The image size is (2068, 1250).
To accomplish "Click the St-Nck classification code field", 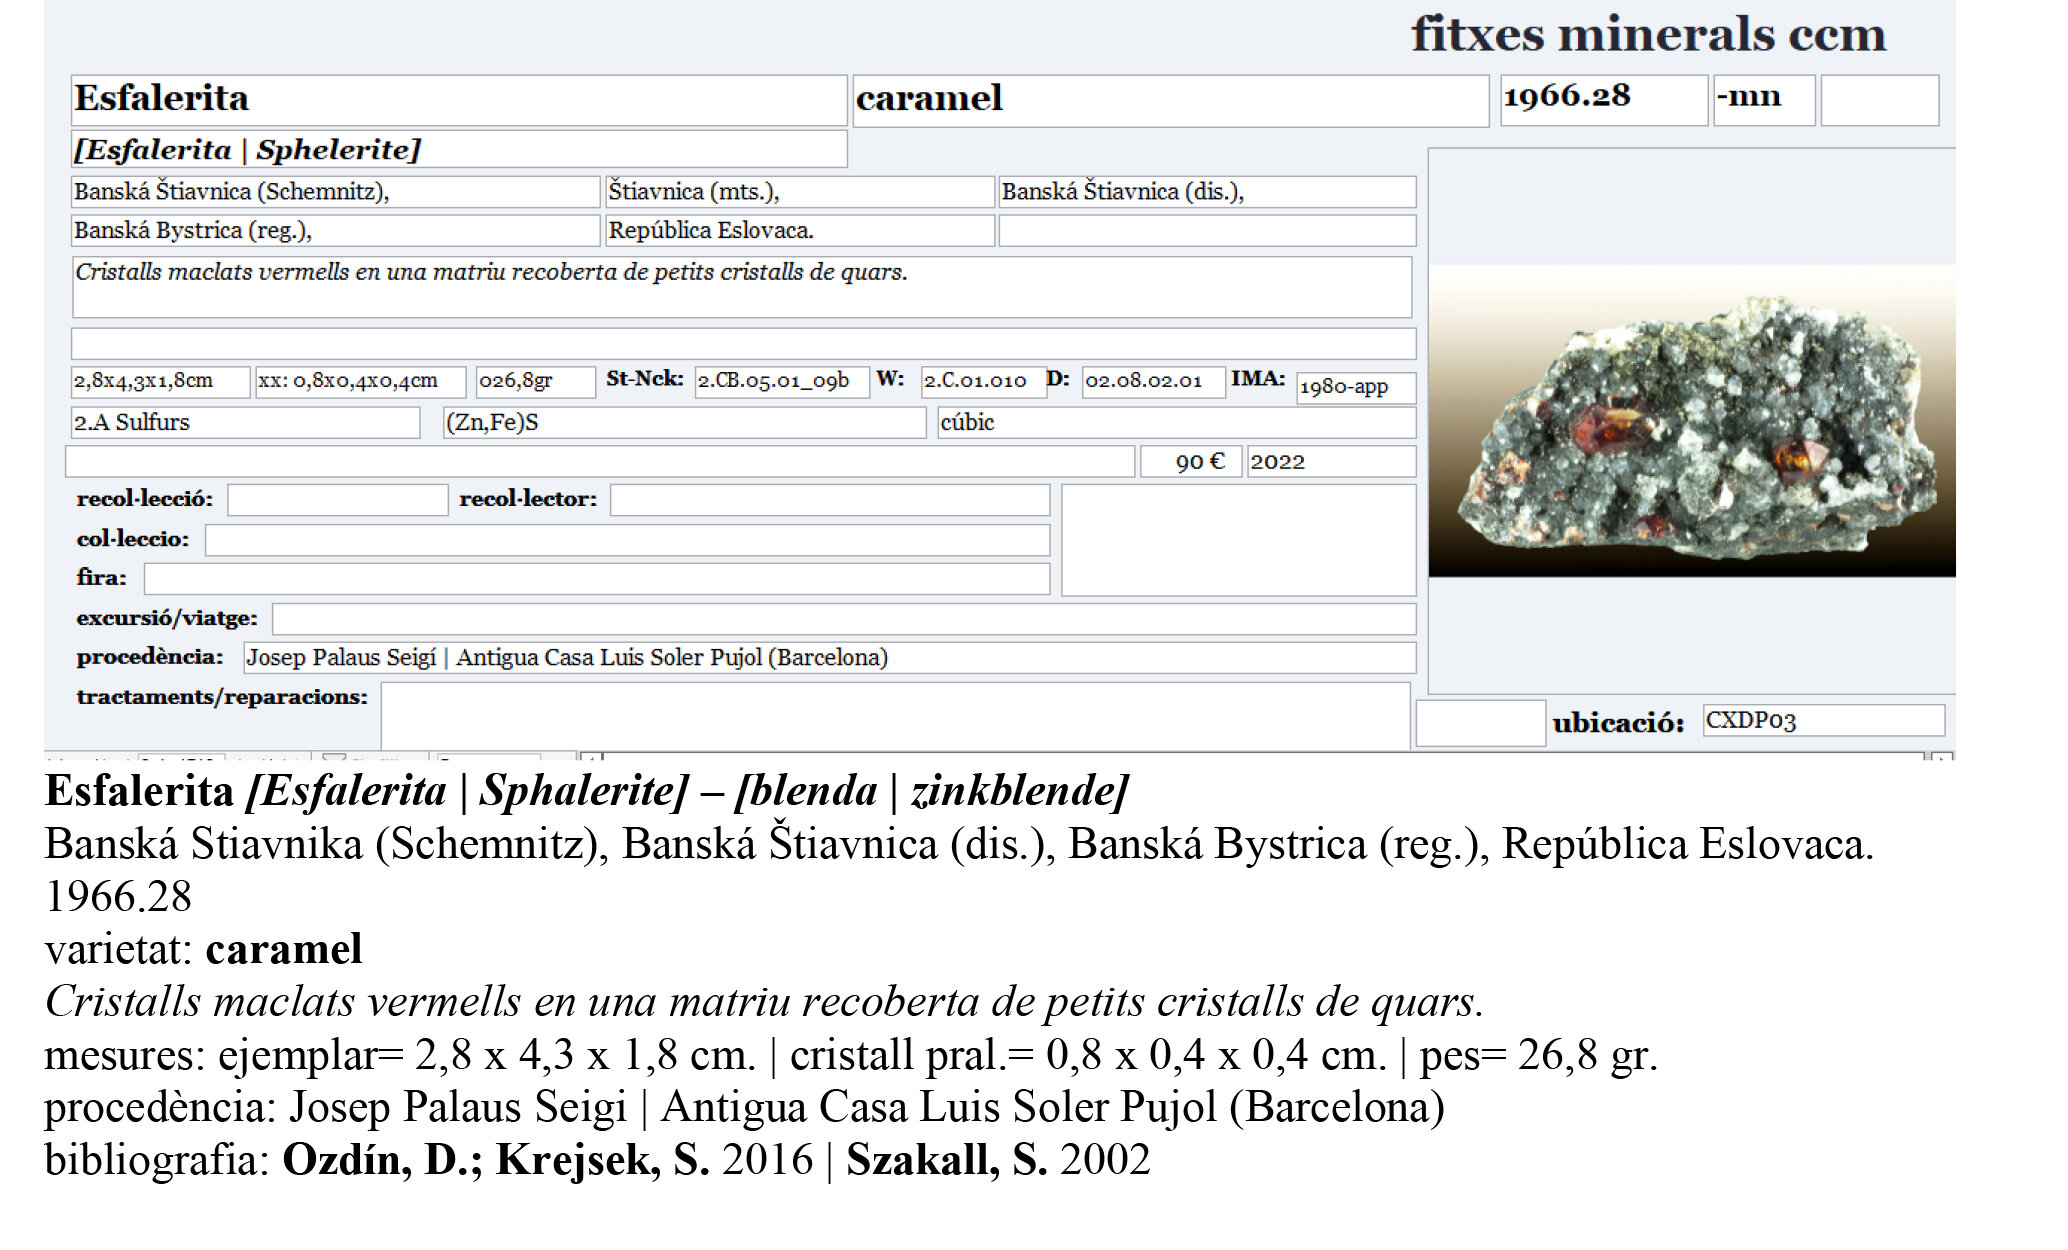I will point(781,381).
